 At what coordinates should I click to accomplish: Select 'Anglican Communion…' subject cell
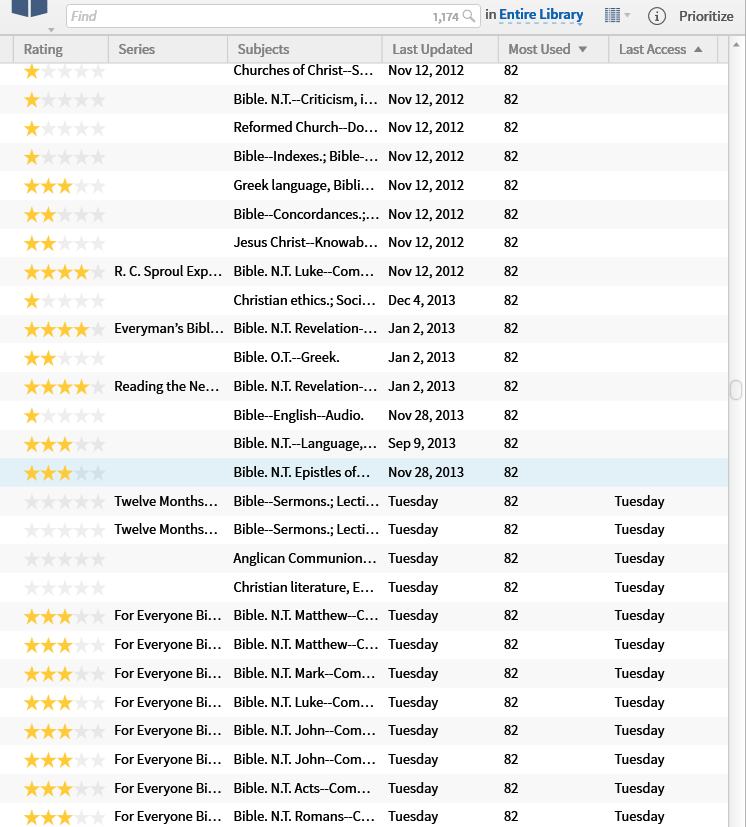tap(305, 559)
